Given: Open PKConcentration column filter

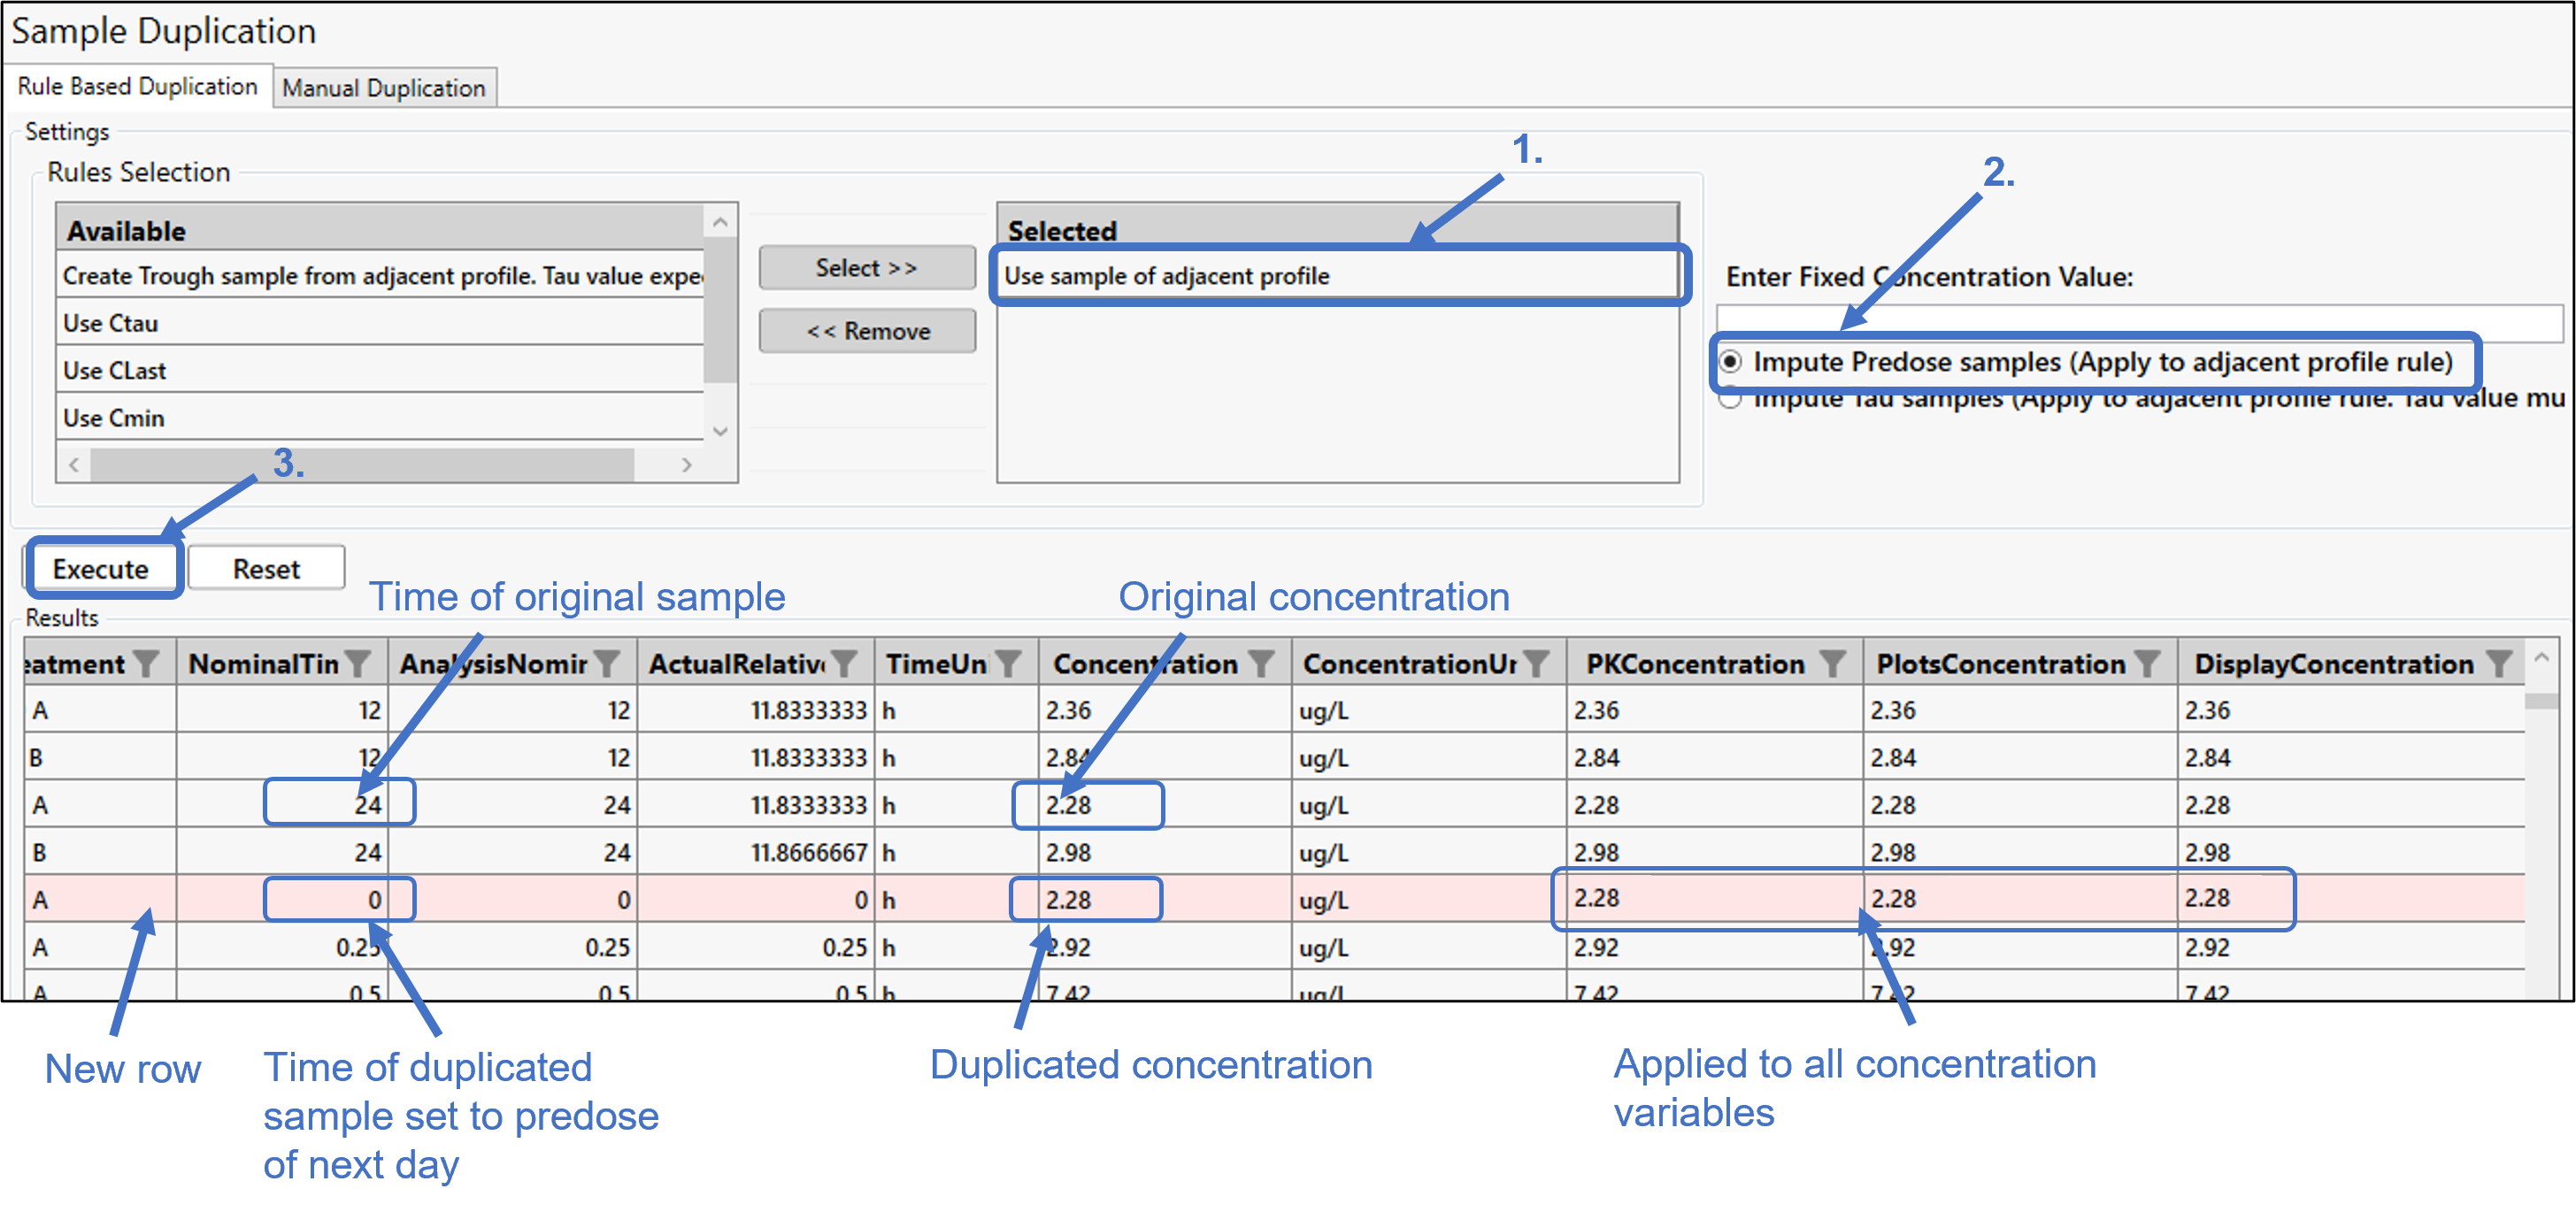Looking at the screenshot, I should point(1832,664).
